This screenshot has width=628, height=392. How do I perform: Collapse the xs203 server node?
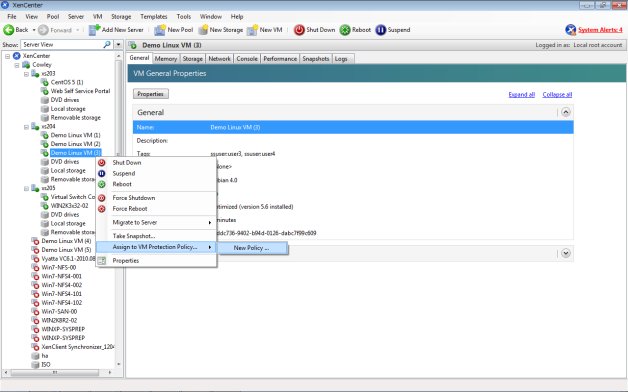click(x=26, y=74)
